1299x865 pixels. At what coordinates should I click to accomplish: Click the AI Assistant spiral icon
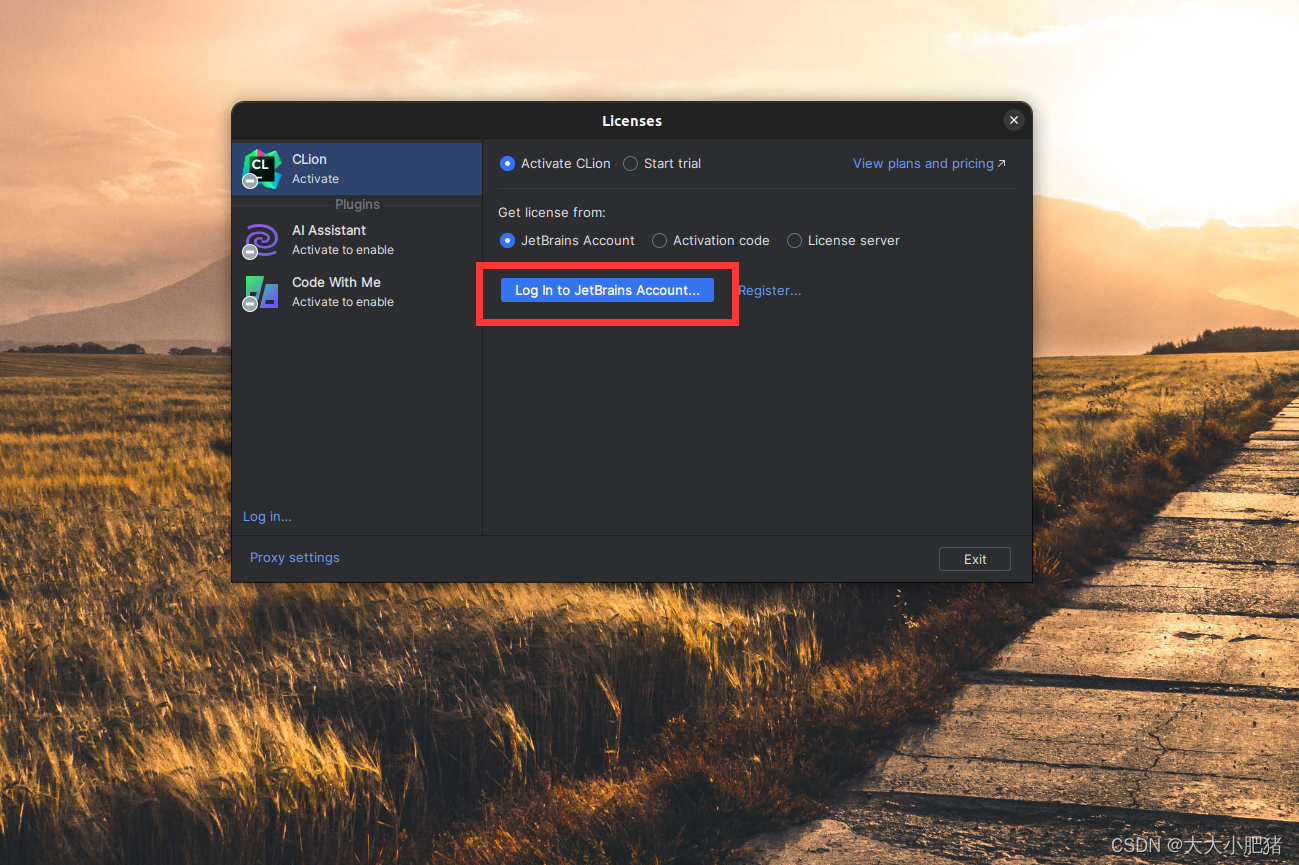tap(261, 240)
